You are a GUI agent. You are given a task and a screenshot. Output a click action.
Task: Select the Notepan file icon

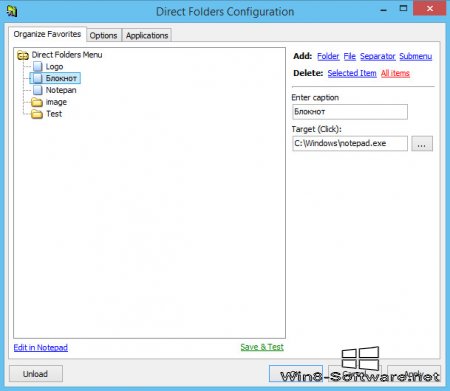coord(38,90)
